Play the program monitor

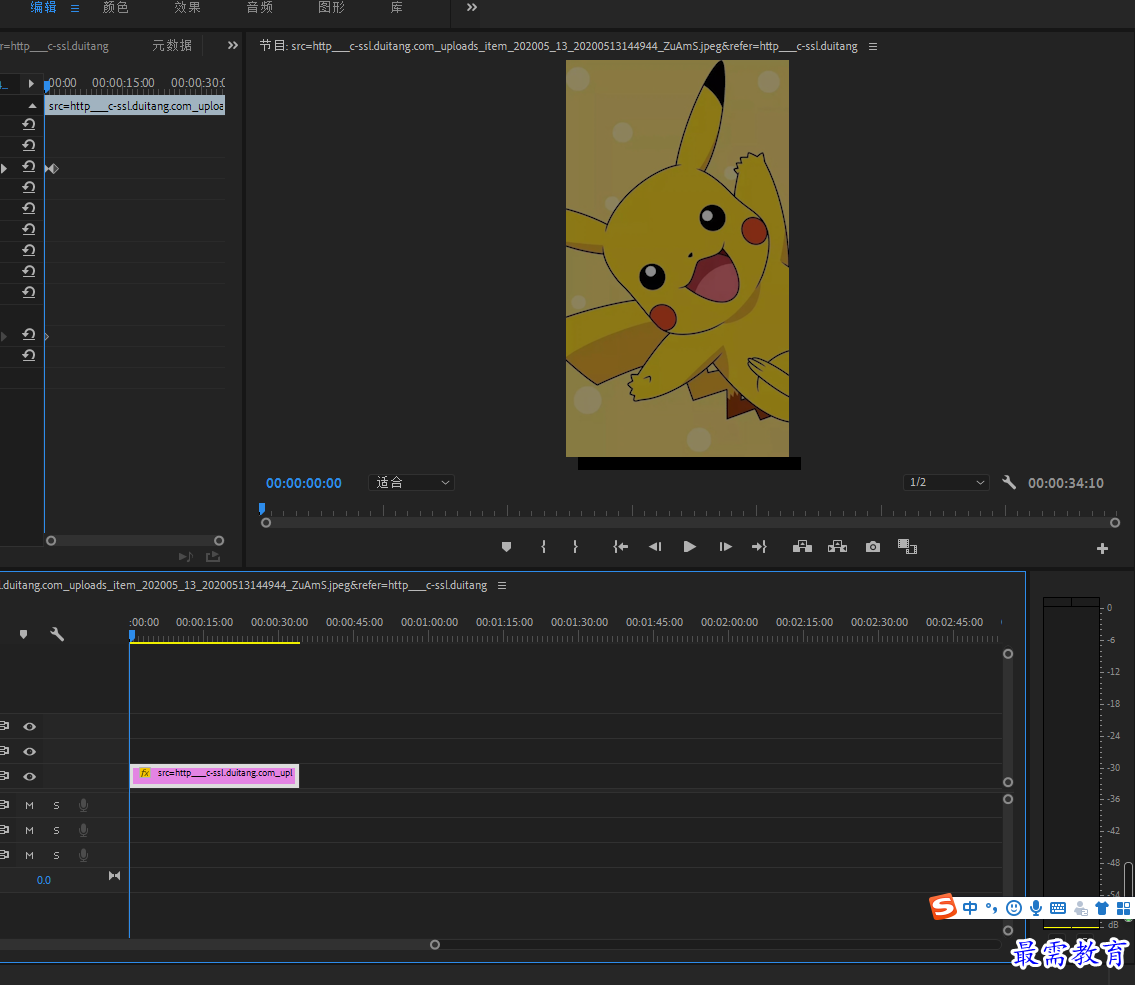[690, 547]
